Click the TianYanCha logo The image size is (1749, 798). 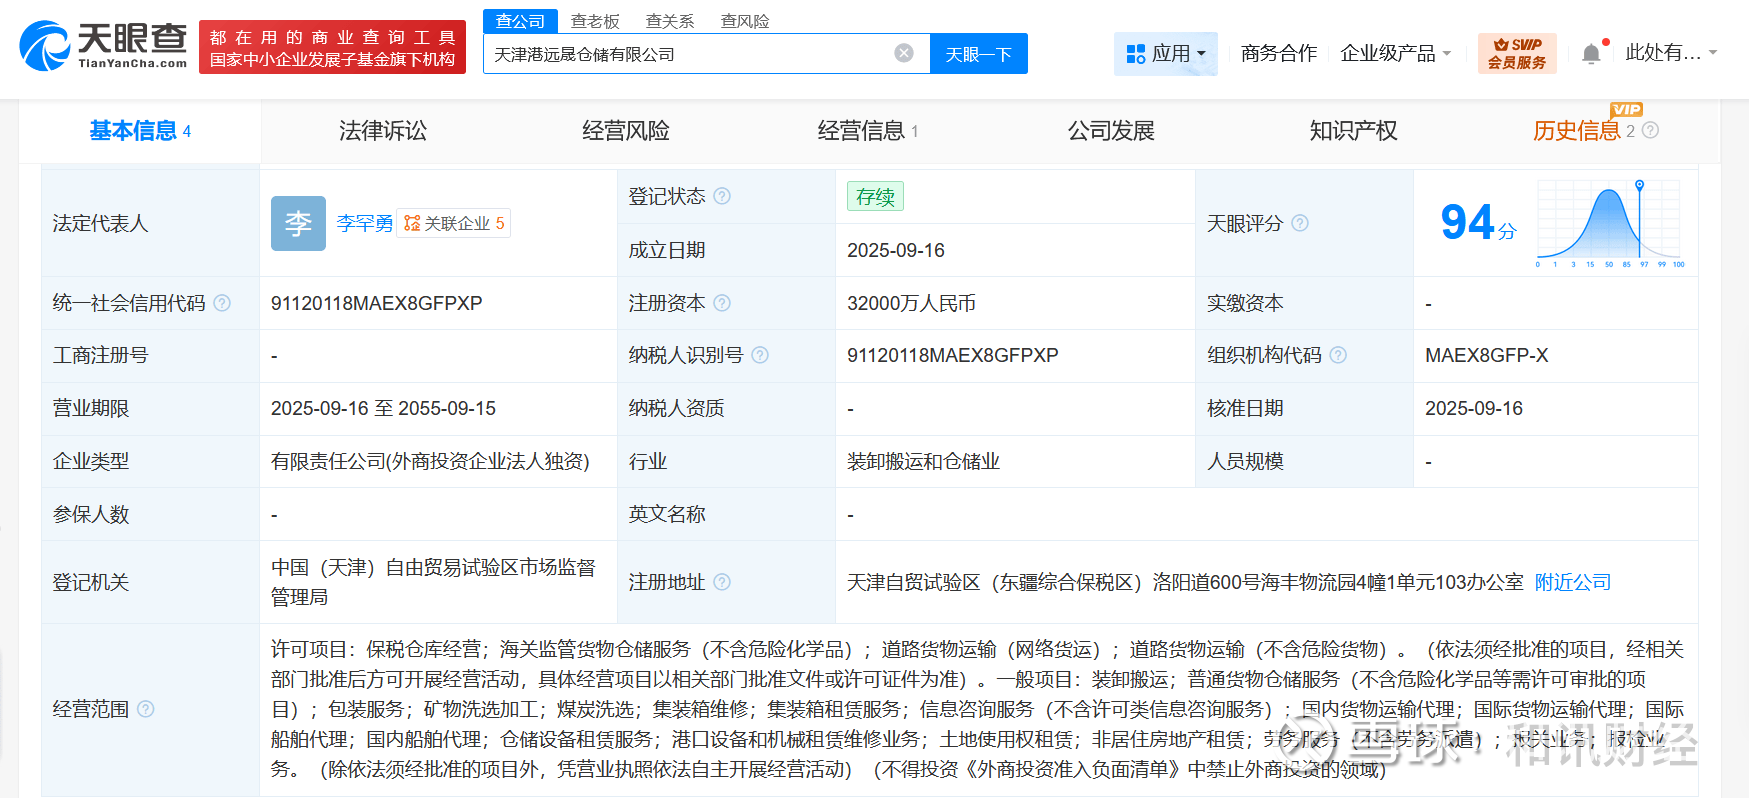point(103,46)
